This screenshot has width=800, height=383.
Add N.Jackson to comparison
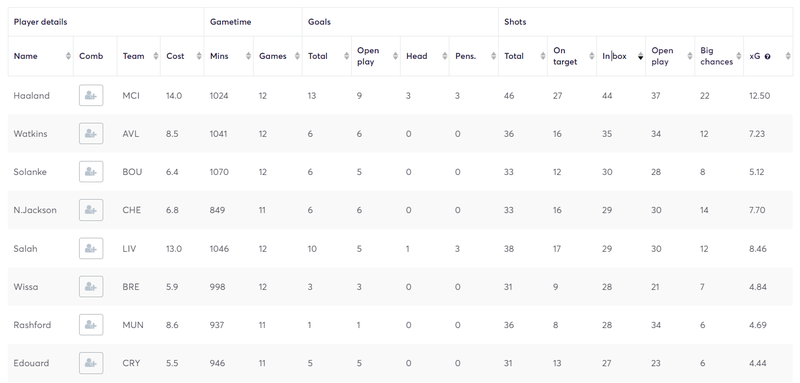(x=91, y=210)
